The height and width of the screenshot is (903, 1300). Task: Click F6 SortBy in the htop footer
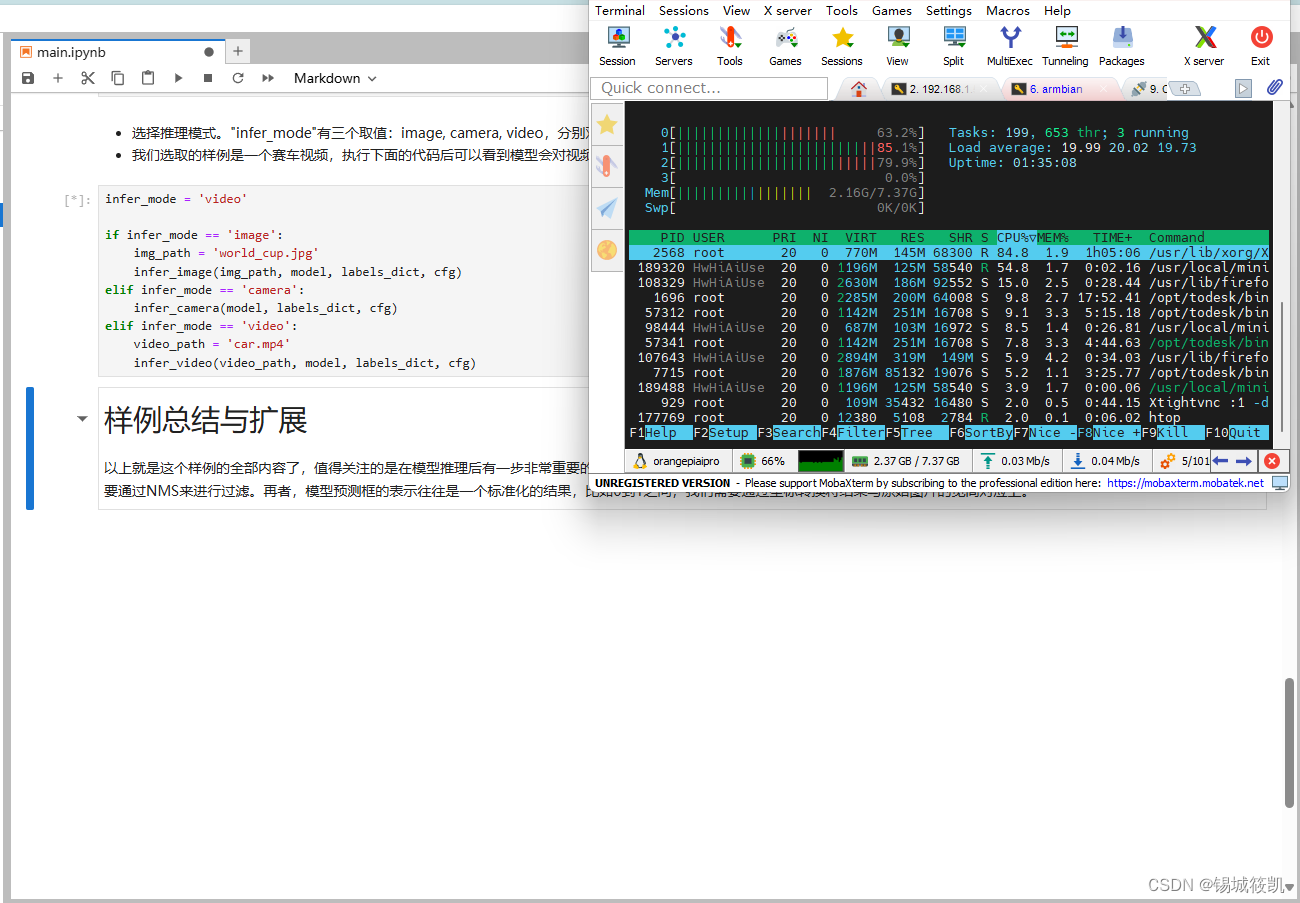(981, 433)
